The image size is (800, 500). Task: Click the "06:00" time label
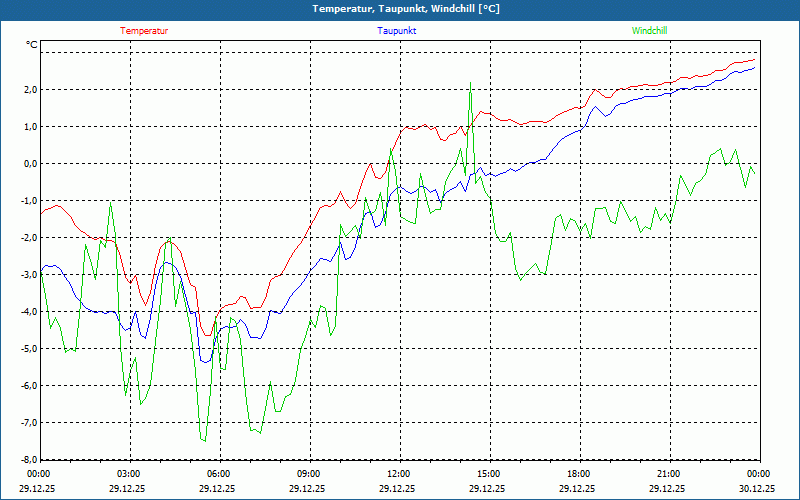(x=218, y=474)
